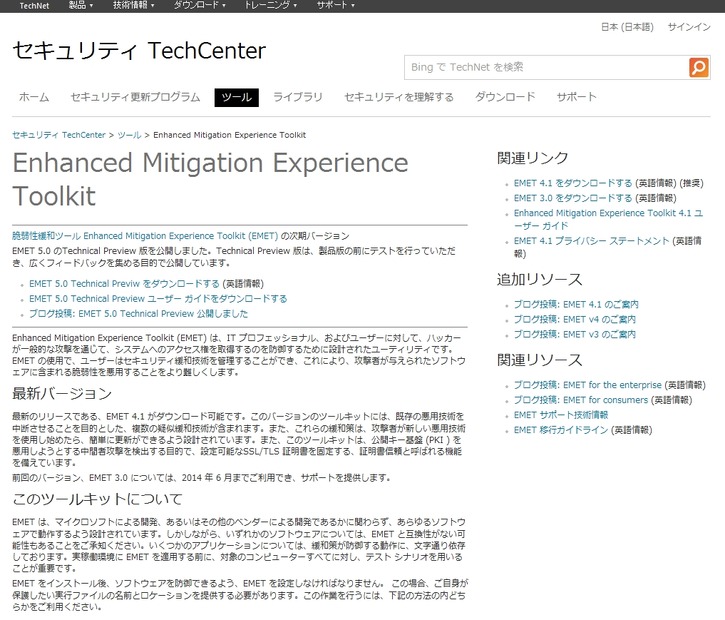
Task: Open EMET 4.1 プライバシー ステートメント link
Action: pyautogui.click(x=591, y=241)
